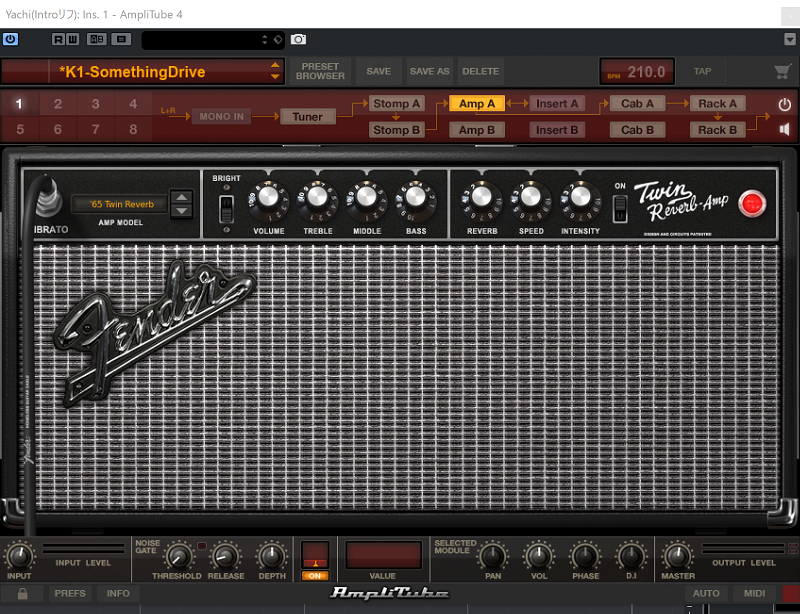Click the lock icon at bottom left
This screenshot has height=614, width=800.
click(x=22, y=594)
